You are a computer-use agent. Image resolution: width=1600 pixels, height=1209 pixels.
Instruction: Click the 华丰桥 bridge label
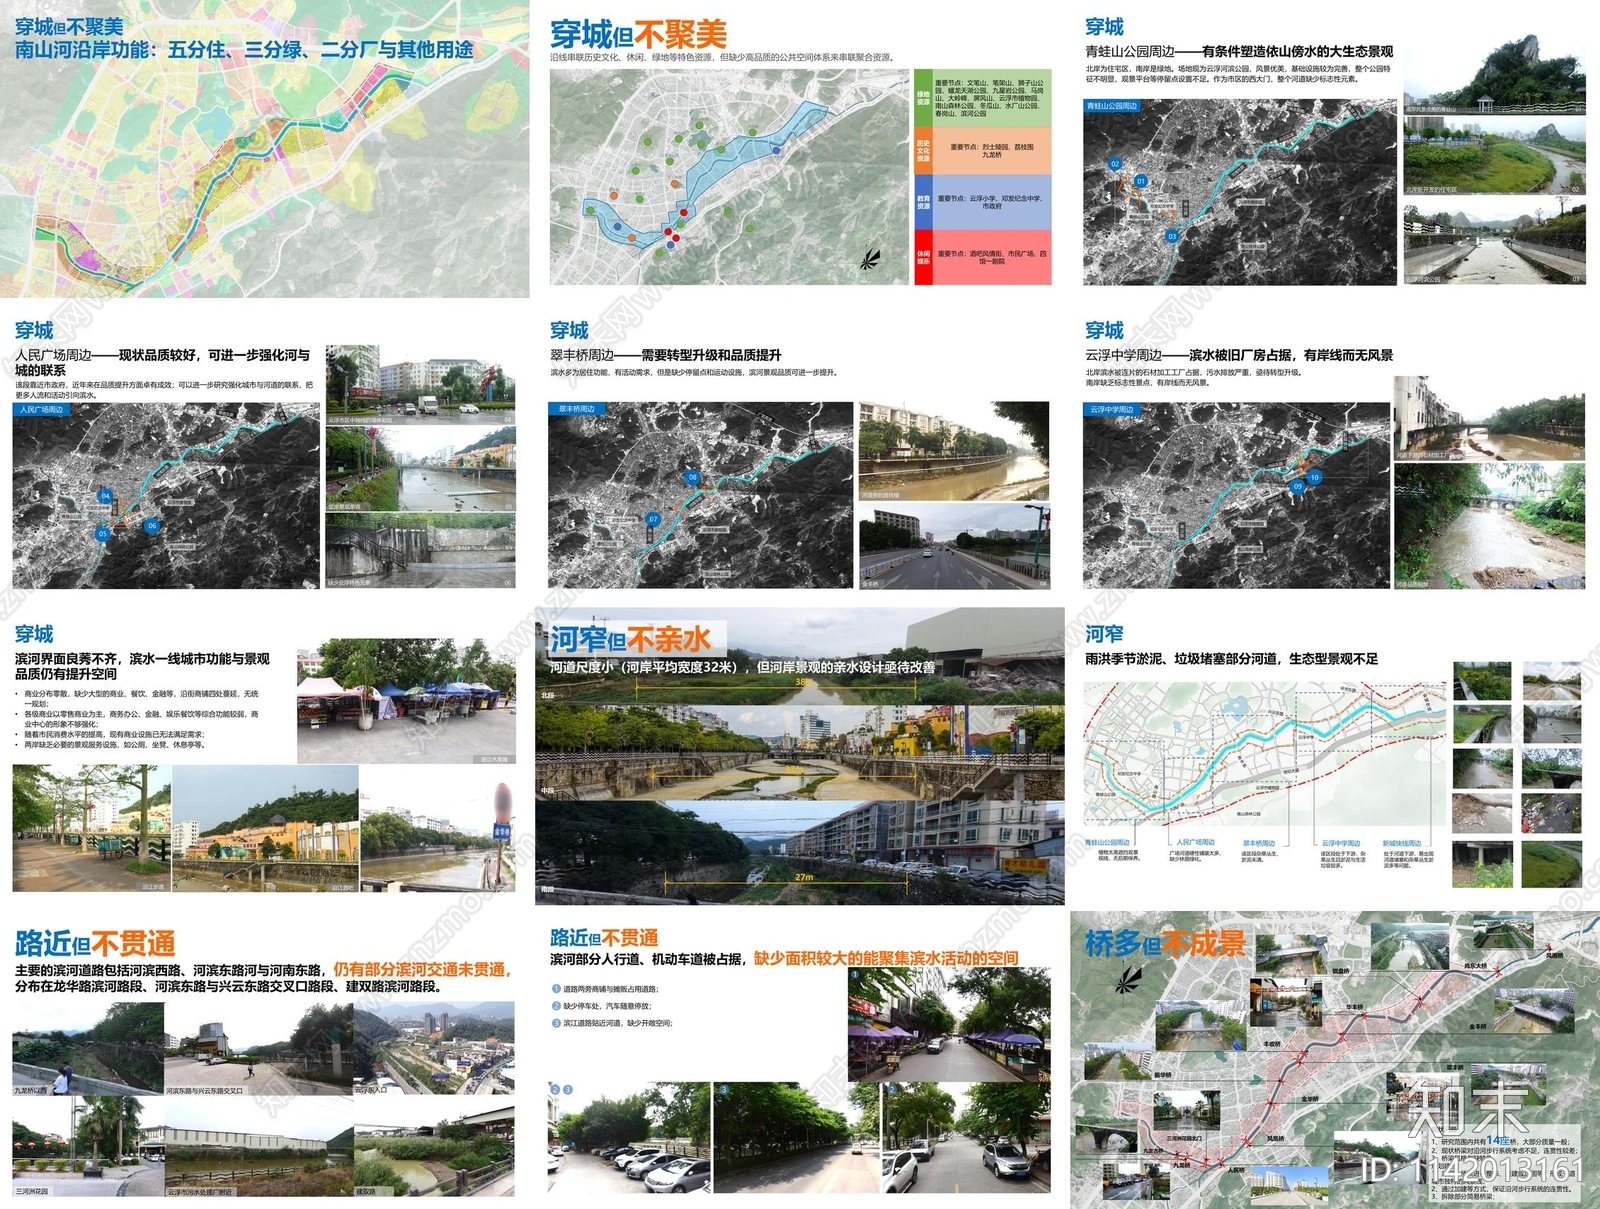(1354, 1007)
